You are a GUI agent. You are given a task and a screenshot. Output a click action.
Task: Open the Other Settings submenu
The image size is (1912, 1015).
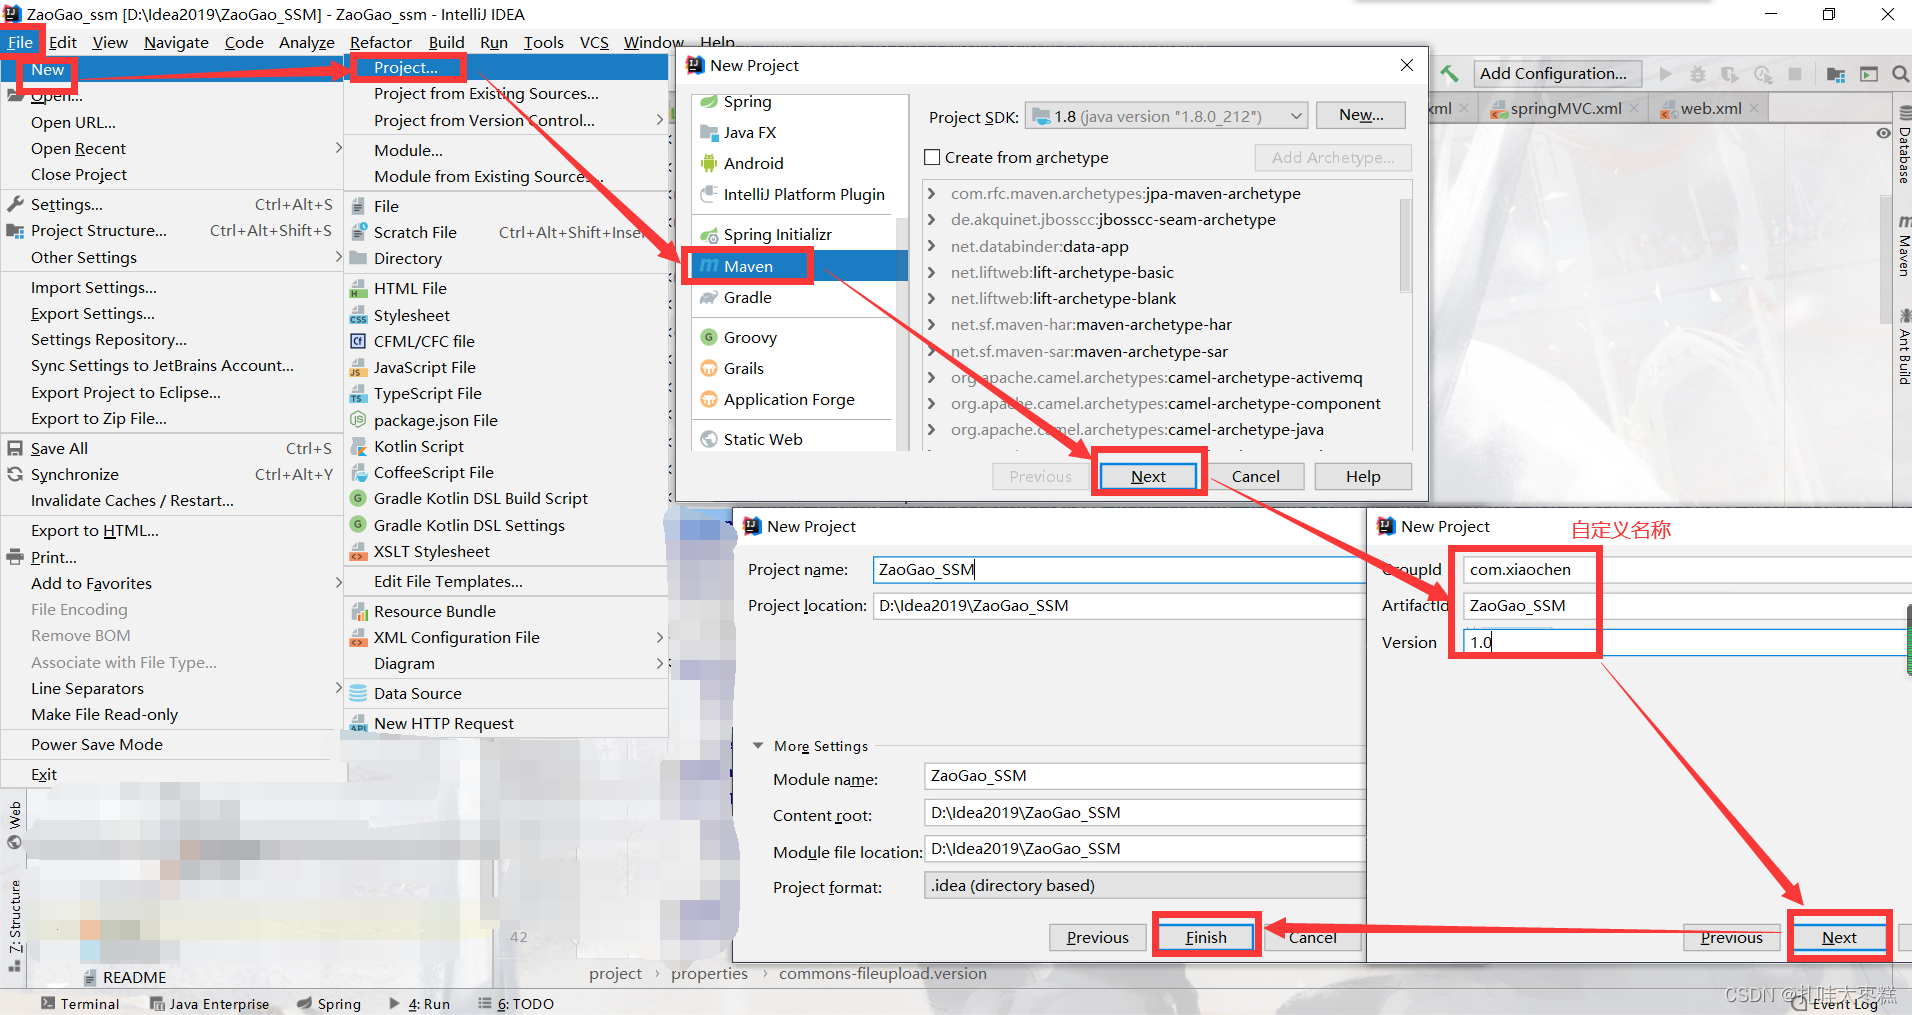[x=174, y=257]
